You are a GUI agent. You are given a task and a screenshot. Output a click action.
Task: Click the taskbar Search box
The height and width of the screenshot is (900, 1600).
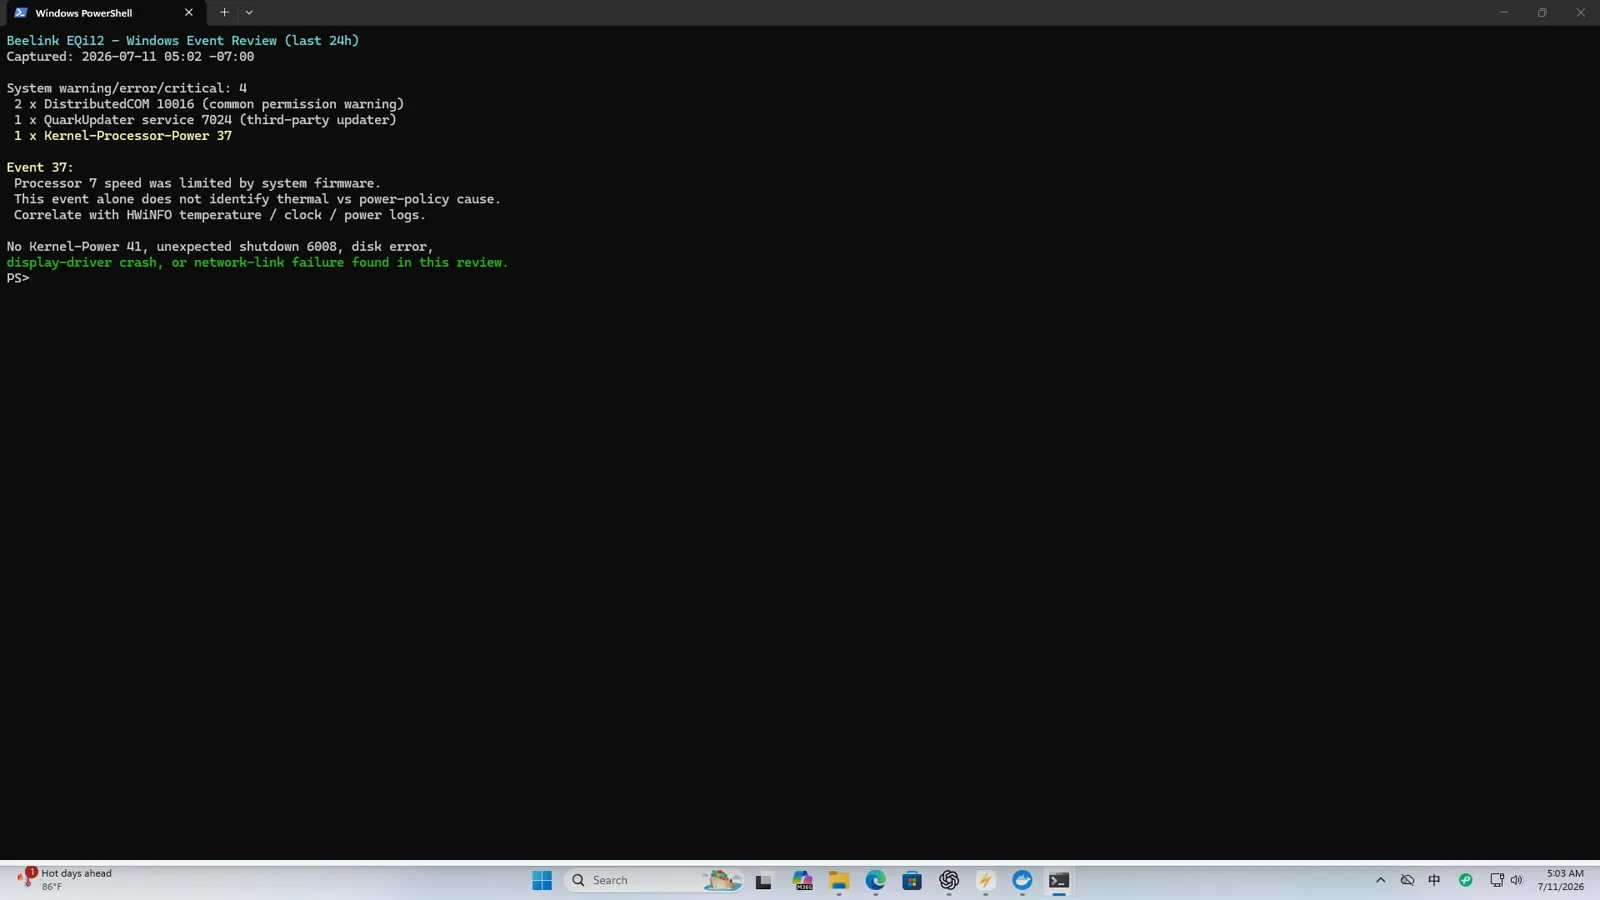[655, 880]
